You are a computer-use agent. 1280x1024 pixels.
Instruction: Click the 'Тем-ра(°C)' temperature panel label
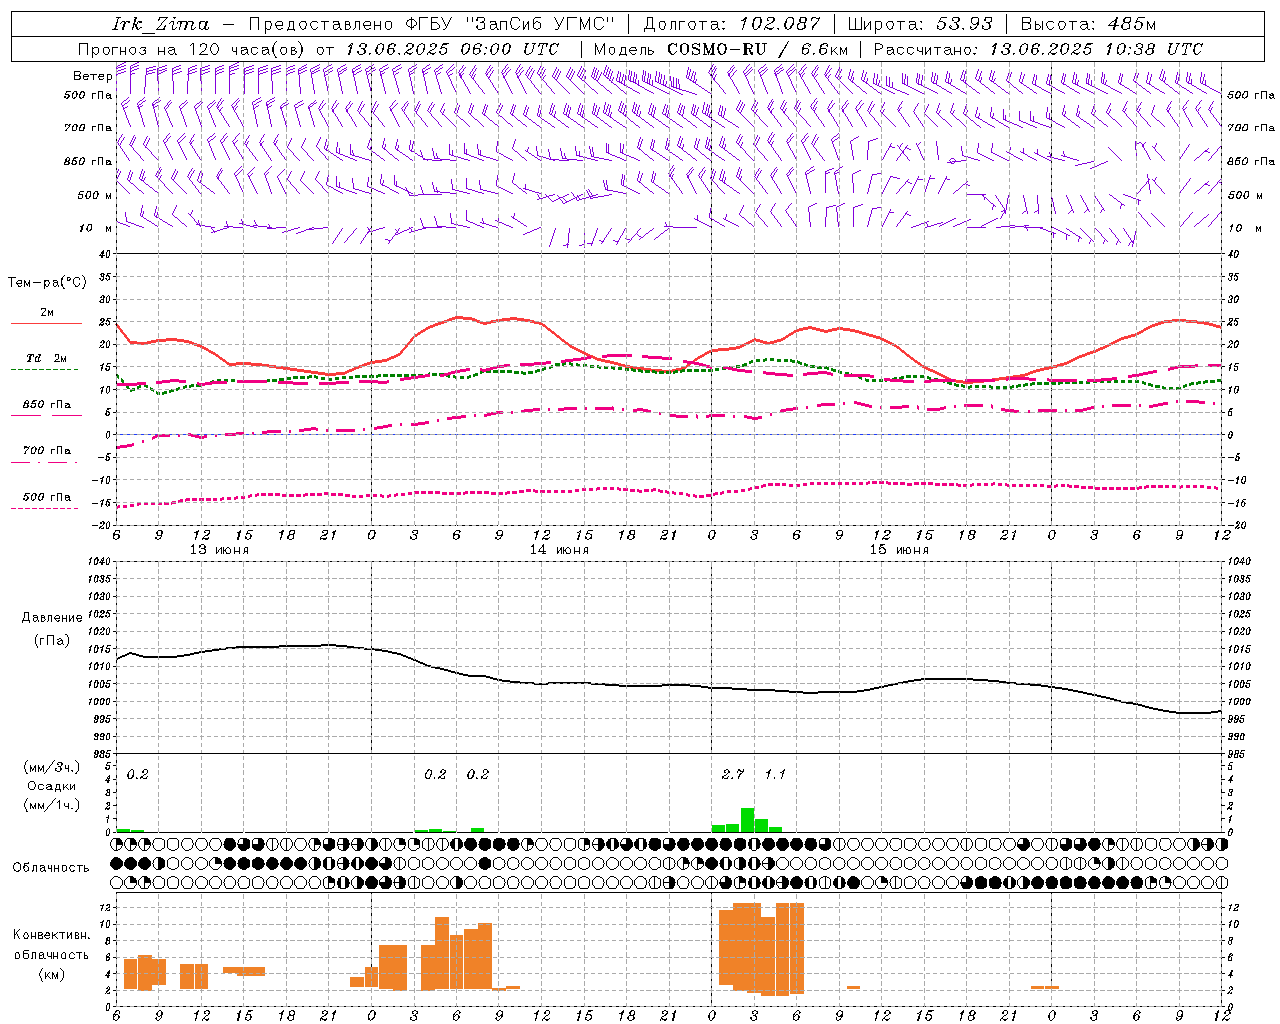tap(47, 283)
